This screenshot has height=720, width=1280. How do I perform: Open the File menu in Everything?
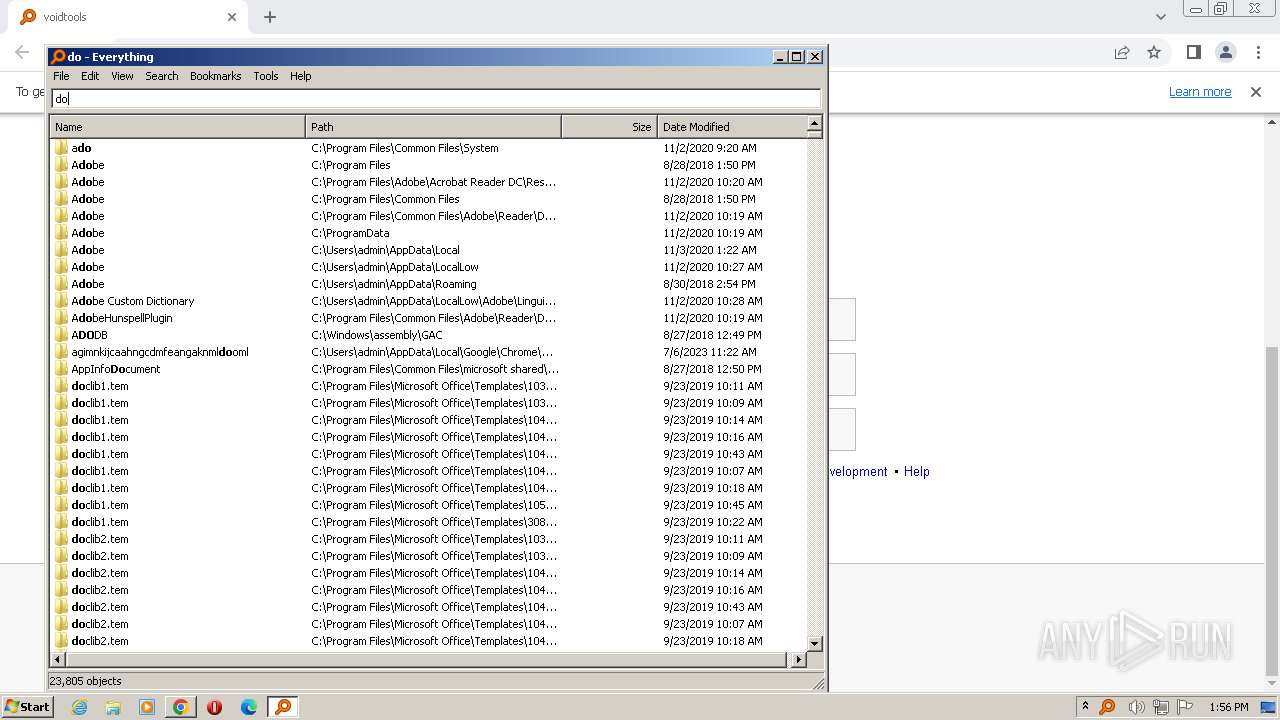[61, 76]
